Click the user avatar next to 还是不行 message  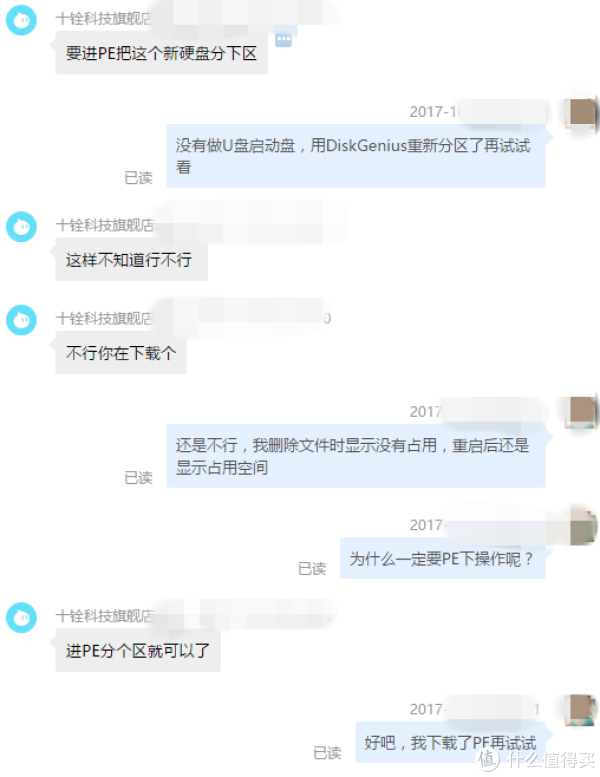pyautogui.click(x=583, y=412)
